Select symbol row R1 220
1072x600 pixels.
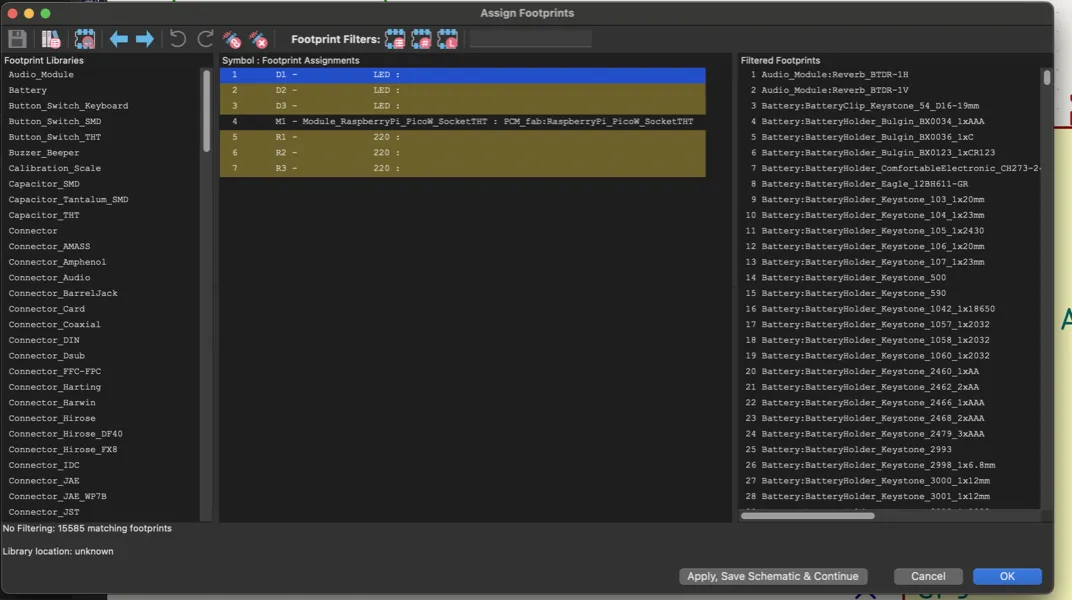[462, 137]
